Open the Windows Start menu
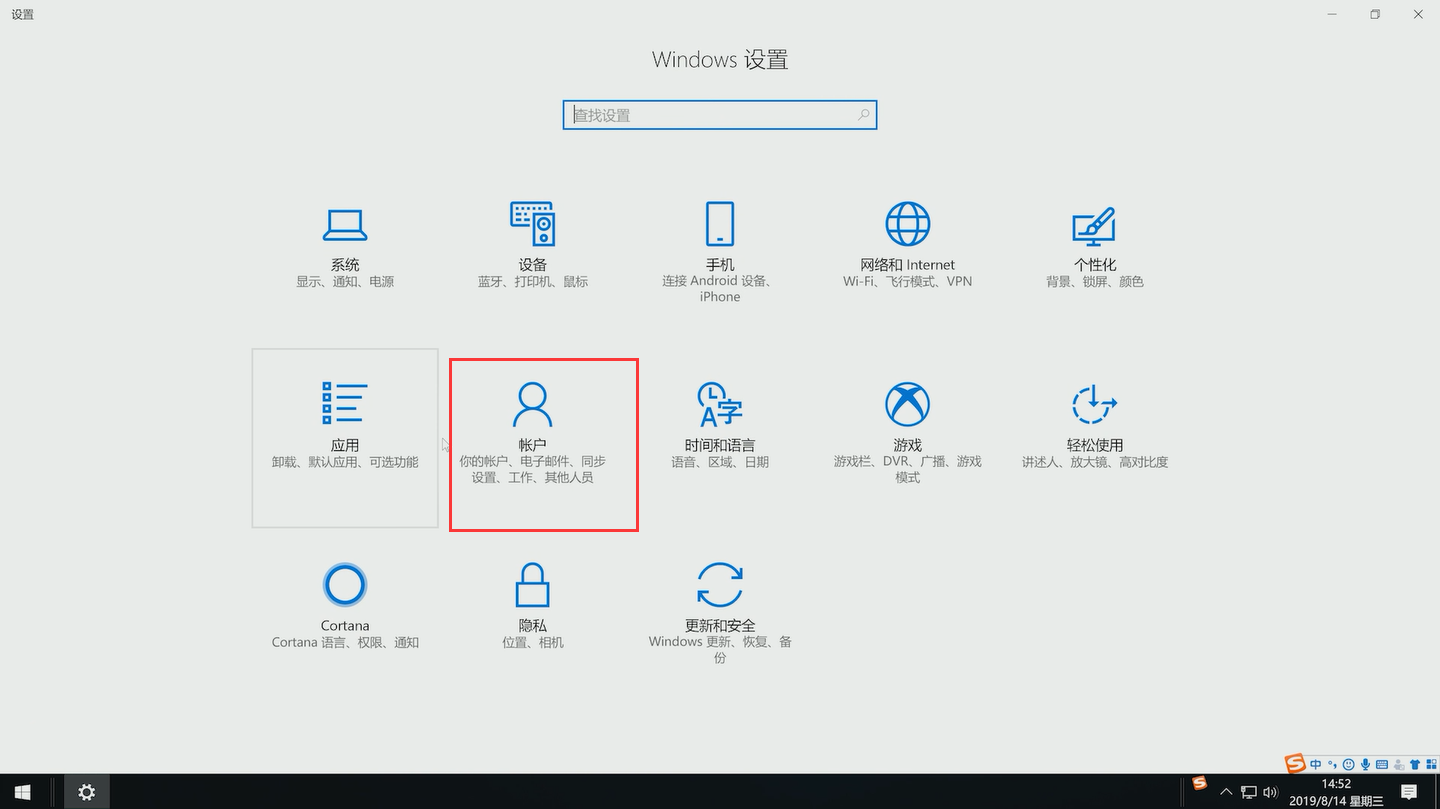 click(x=22, y=792)
